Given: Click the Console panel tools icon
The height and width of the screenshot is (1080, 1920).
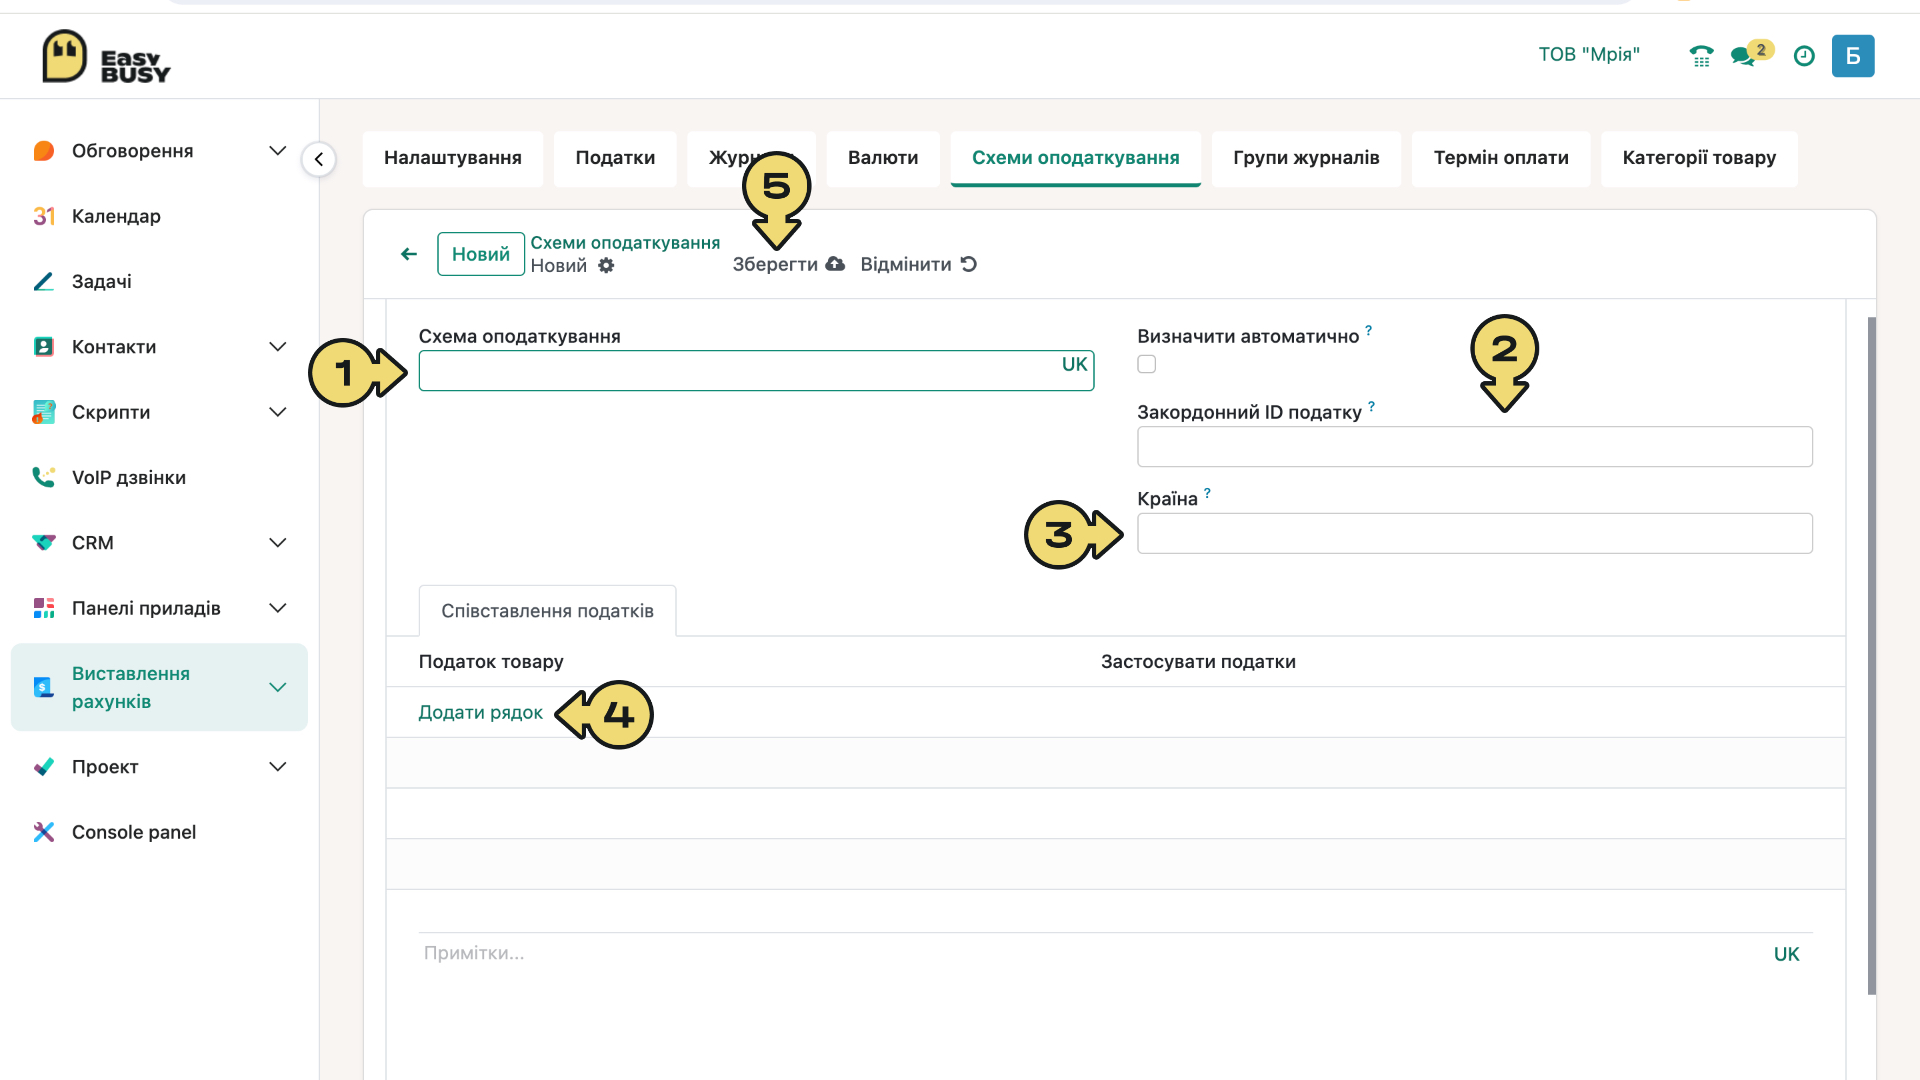Looking at the screenshot, I should pyautogui.click(x=43, y=832).
